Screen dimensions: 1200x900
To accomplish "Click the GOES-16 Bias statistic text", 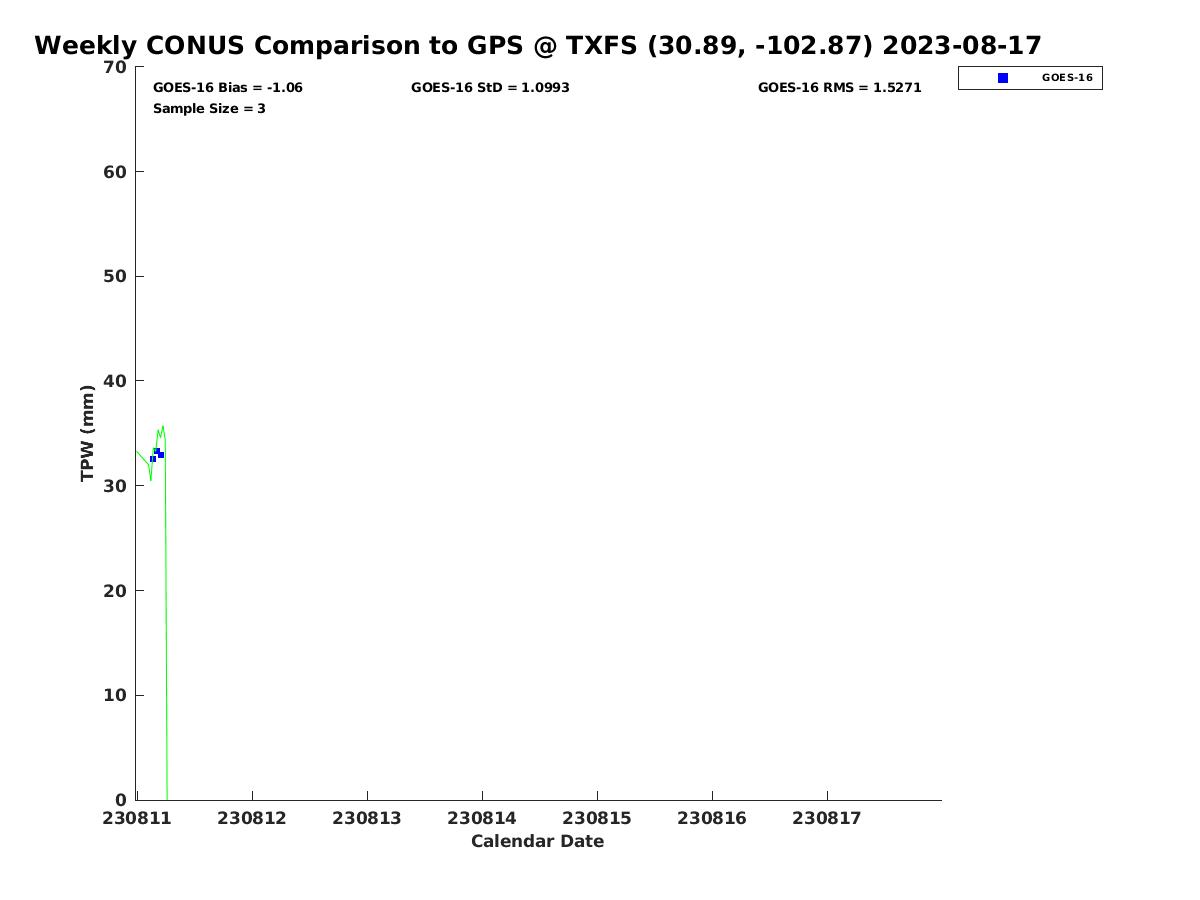I will [x=227, y=88].
